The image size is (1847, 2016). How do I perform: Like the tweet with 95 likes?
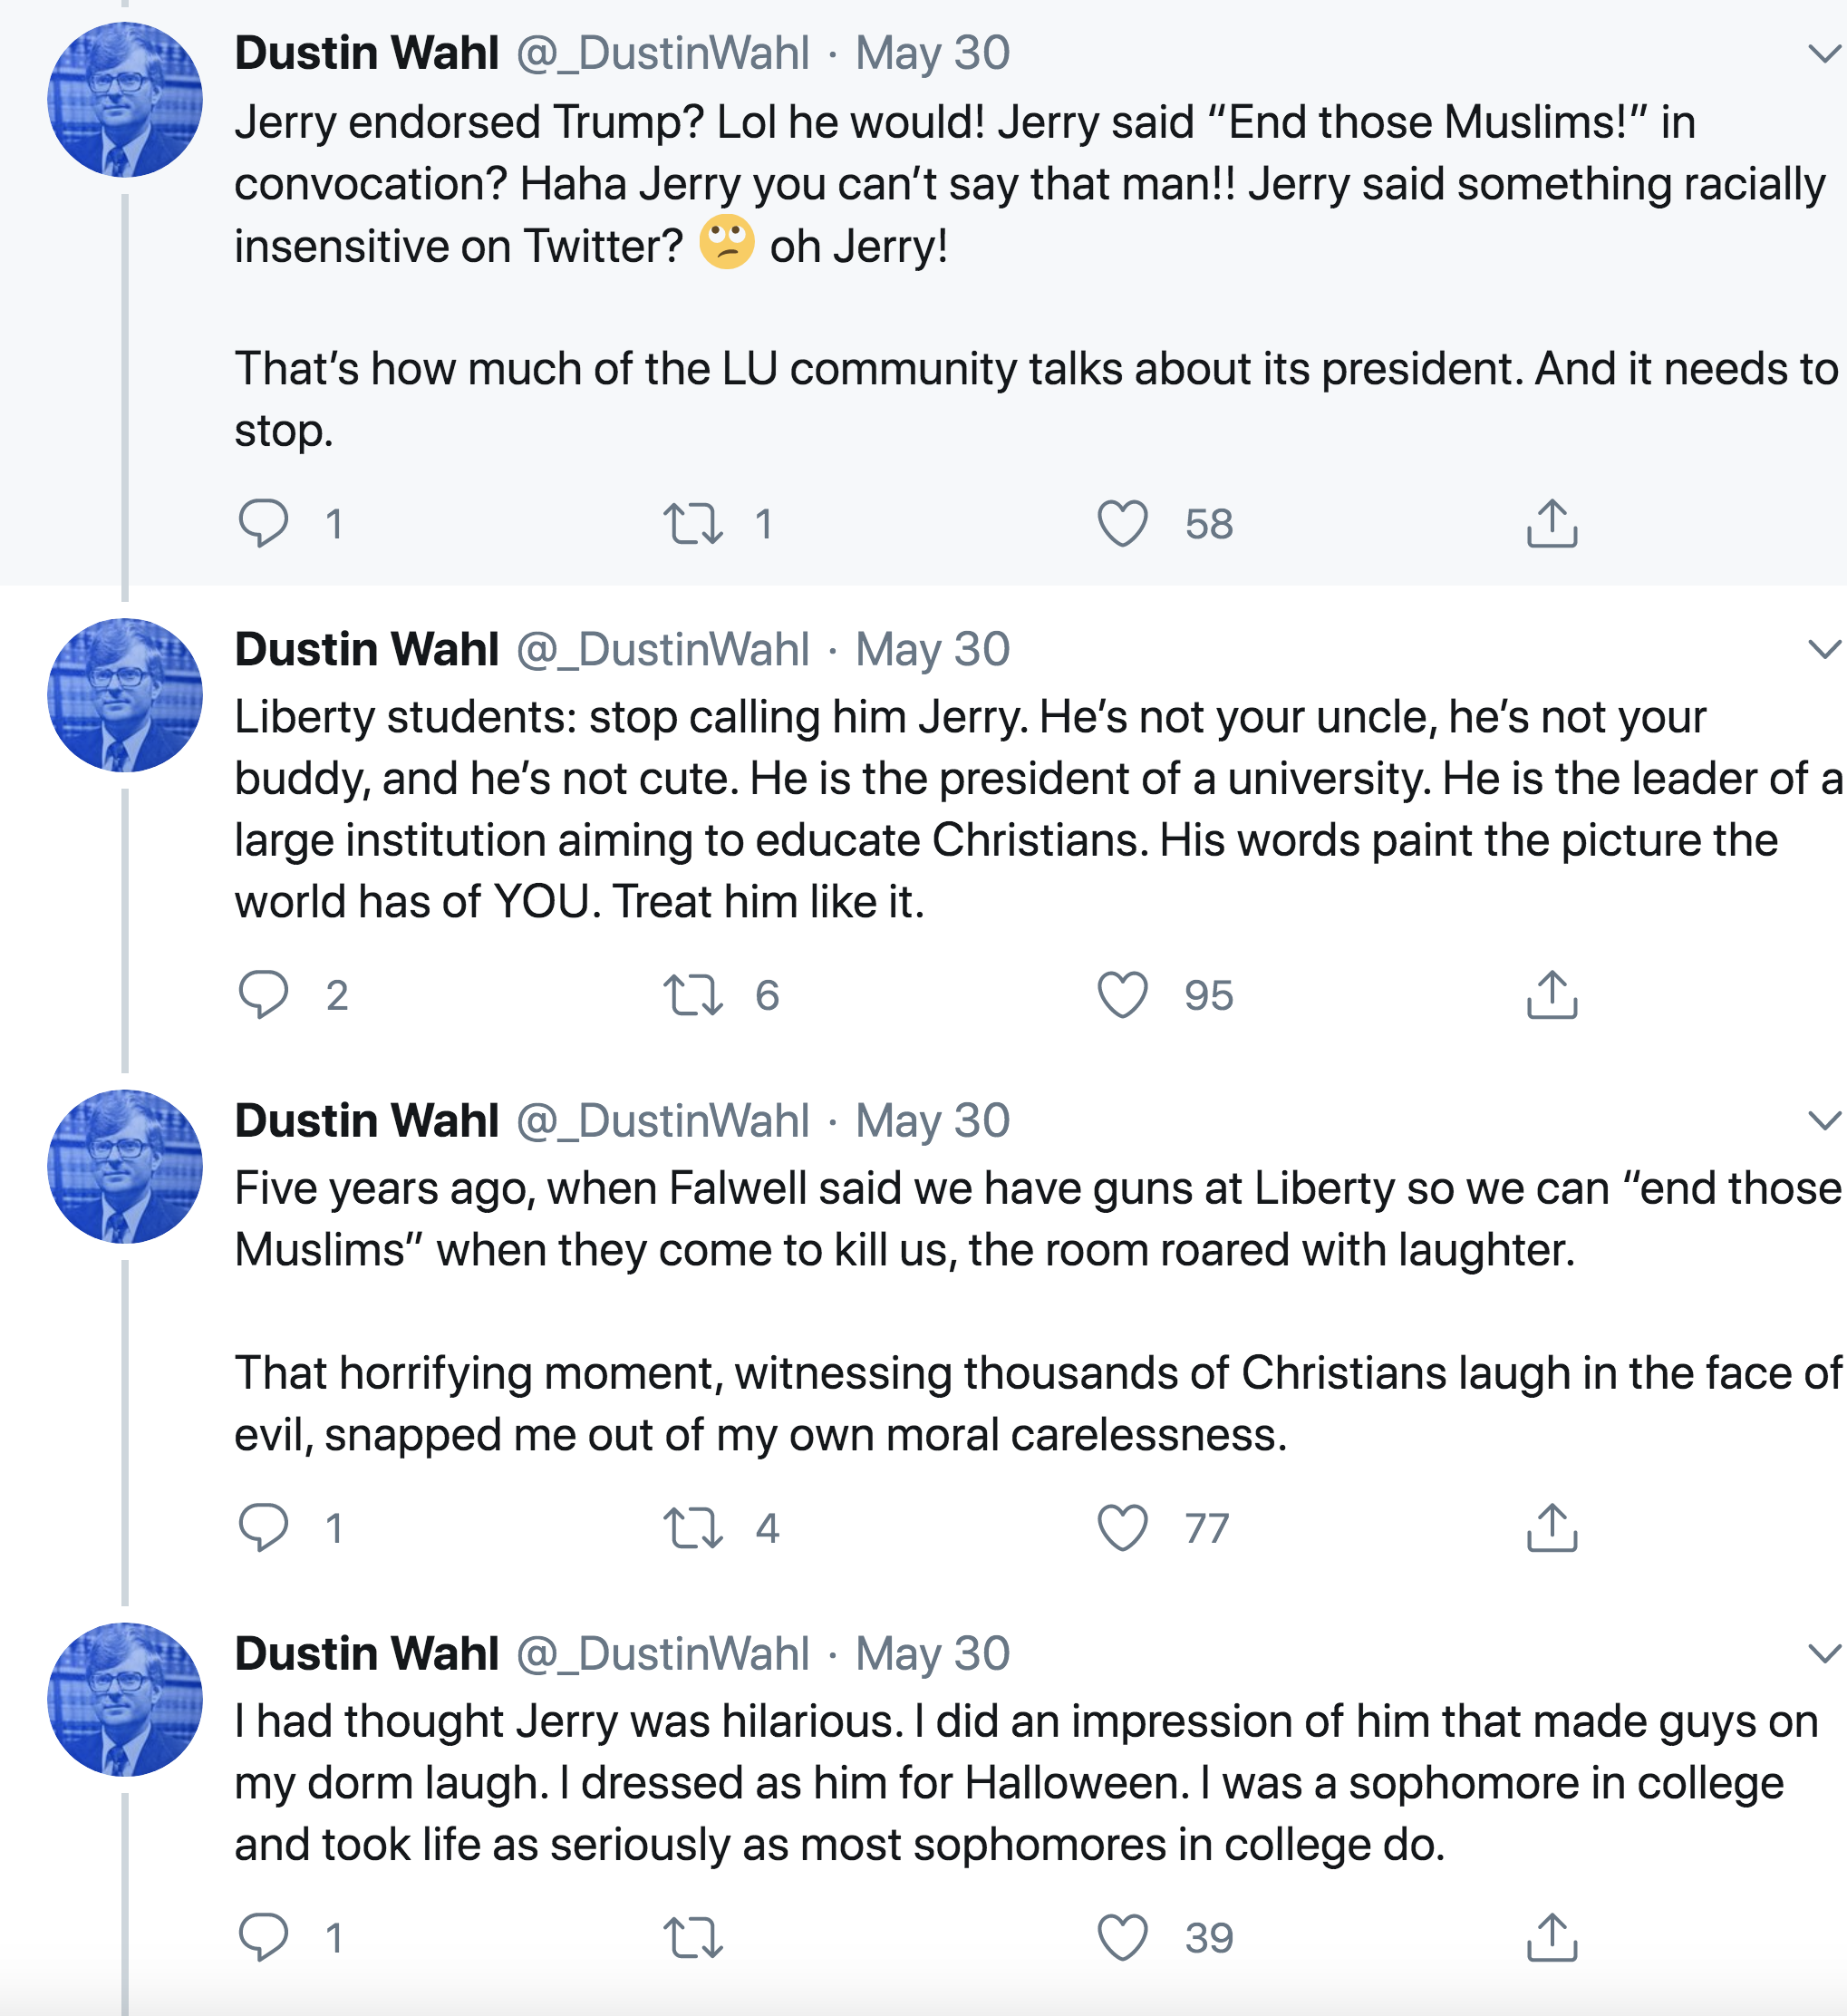point(1122,994)
